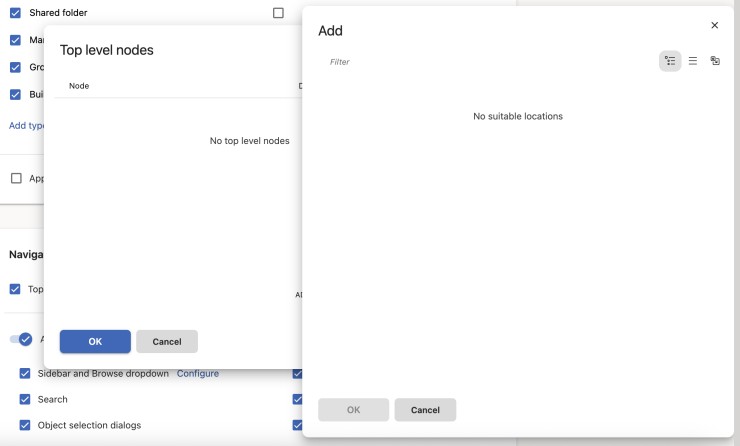740x446 pixels.
Task: Cancel the Add dialog
Action: pyautogui.click(x=425, y=410)
